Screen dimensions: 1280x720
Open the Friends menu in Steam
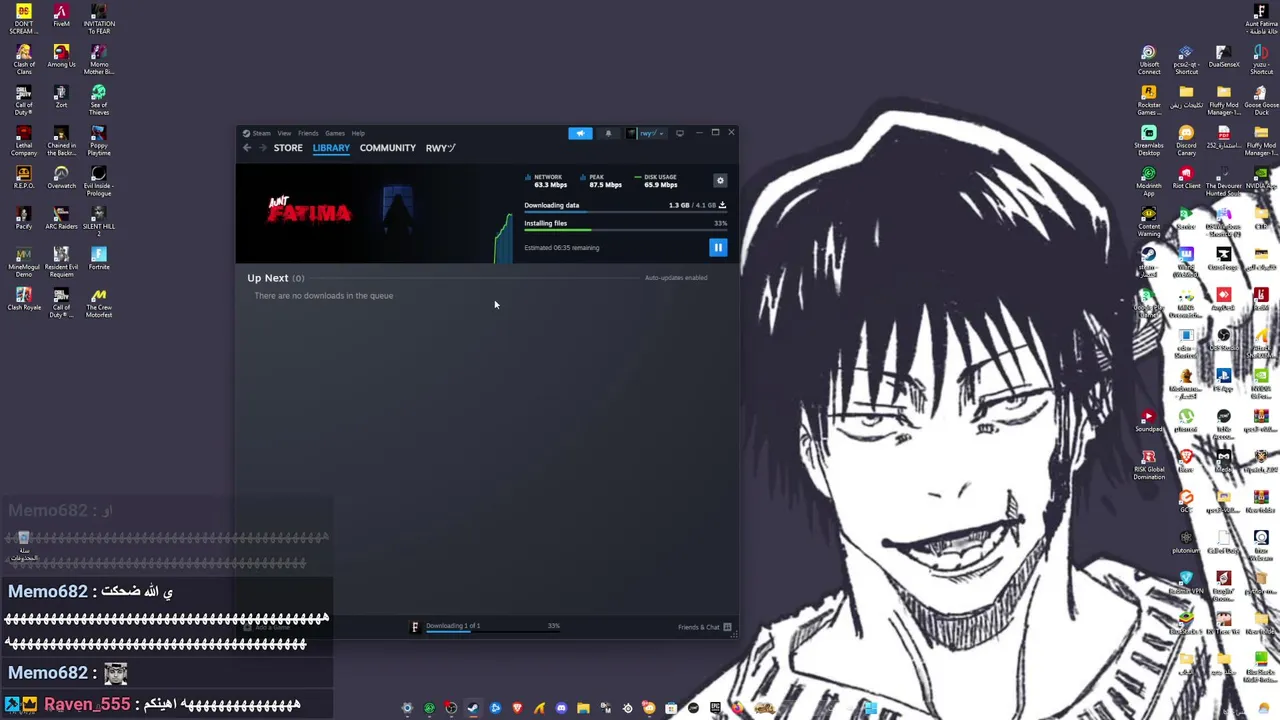click(308, 133)
